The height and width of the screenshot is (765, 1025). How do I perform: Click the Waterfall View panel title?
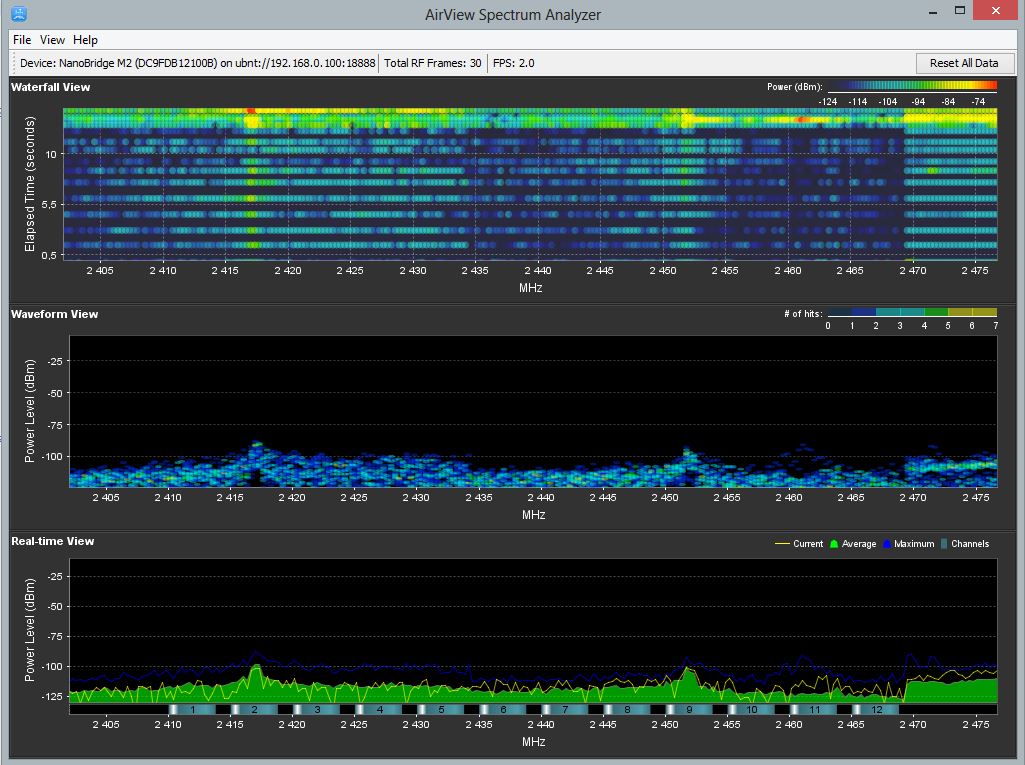pyautogui.click(x=50, y=87)
